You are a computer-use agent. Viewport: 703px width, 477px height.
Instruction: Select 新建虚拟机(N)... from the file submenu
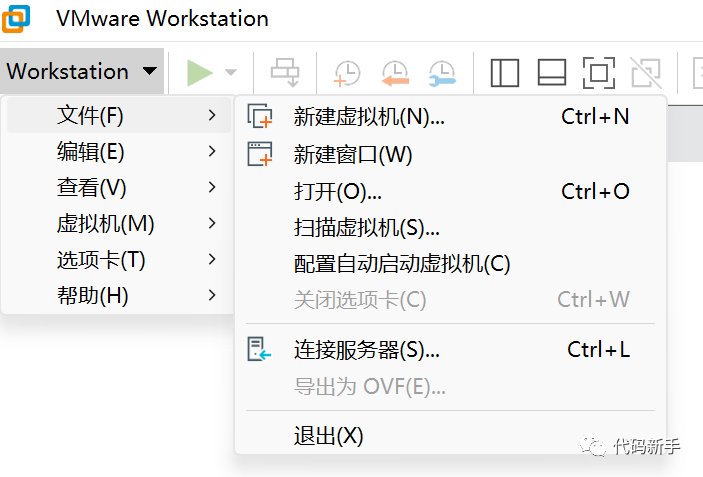pyautogui.click(x=451, y=117)
